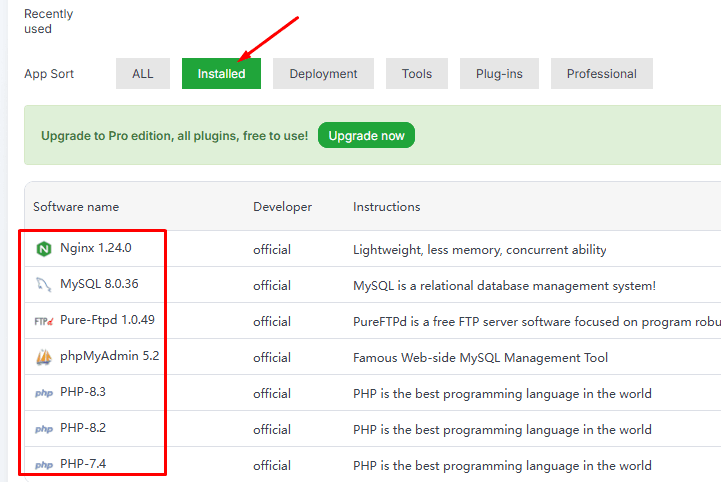This screenshot has width=721, height=482.
Task: Click the Nginx logo icon
Action: click(43, 249)
